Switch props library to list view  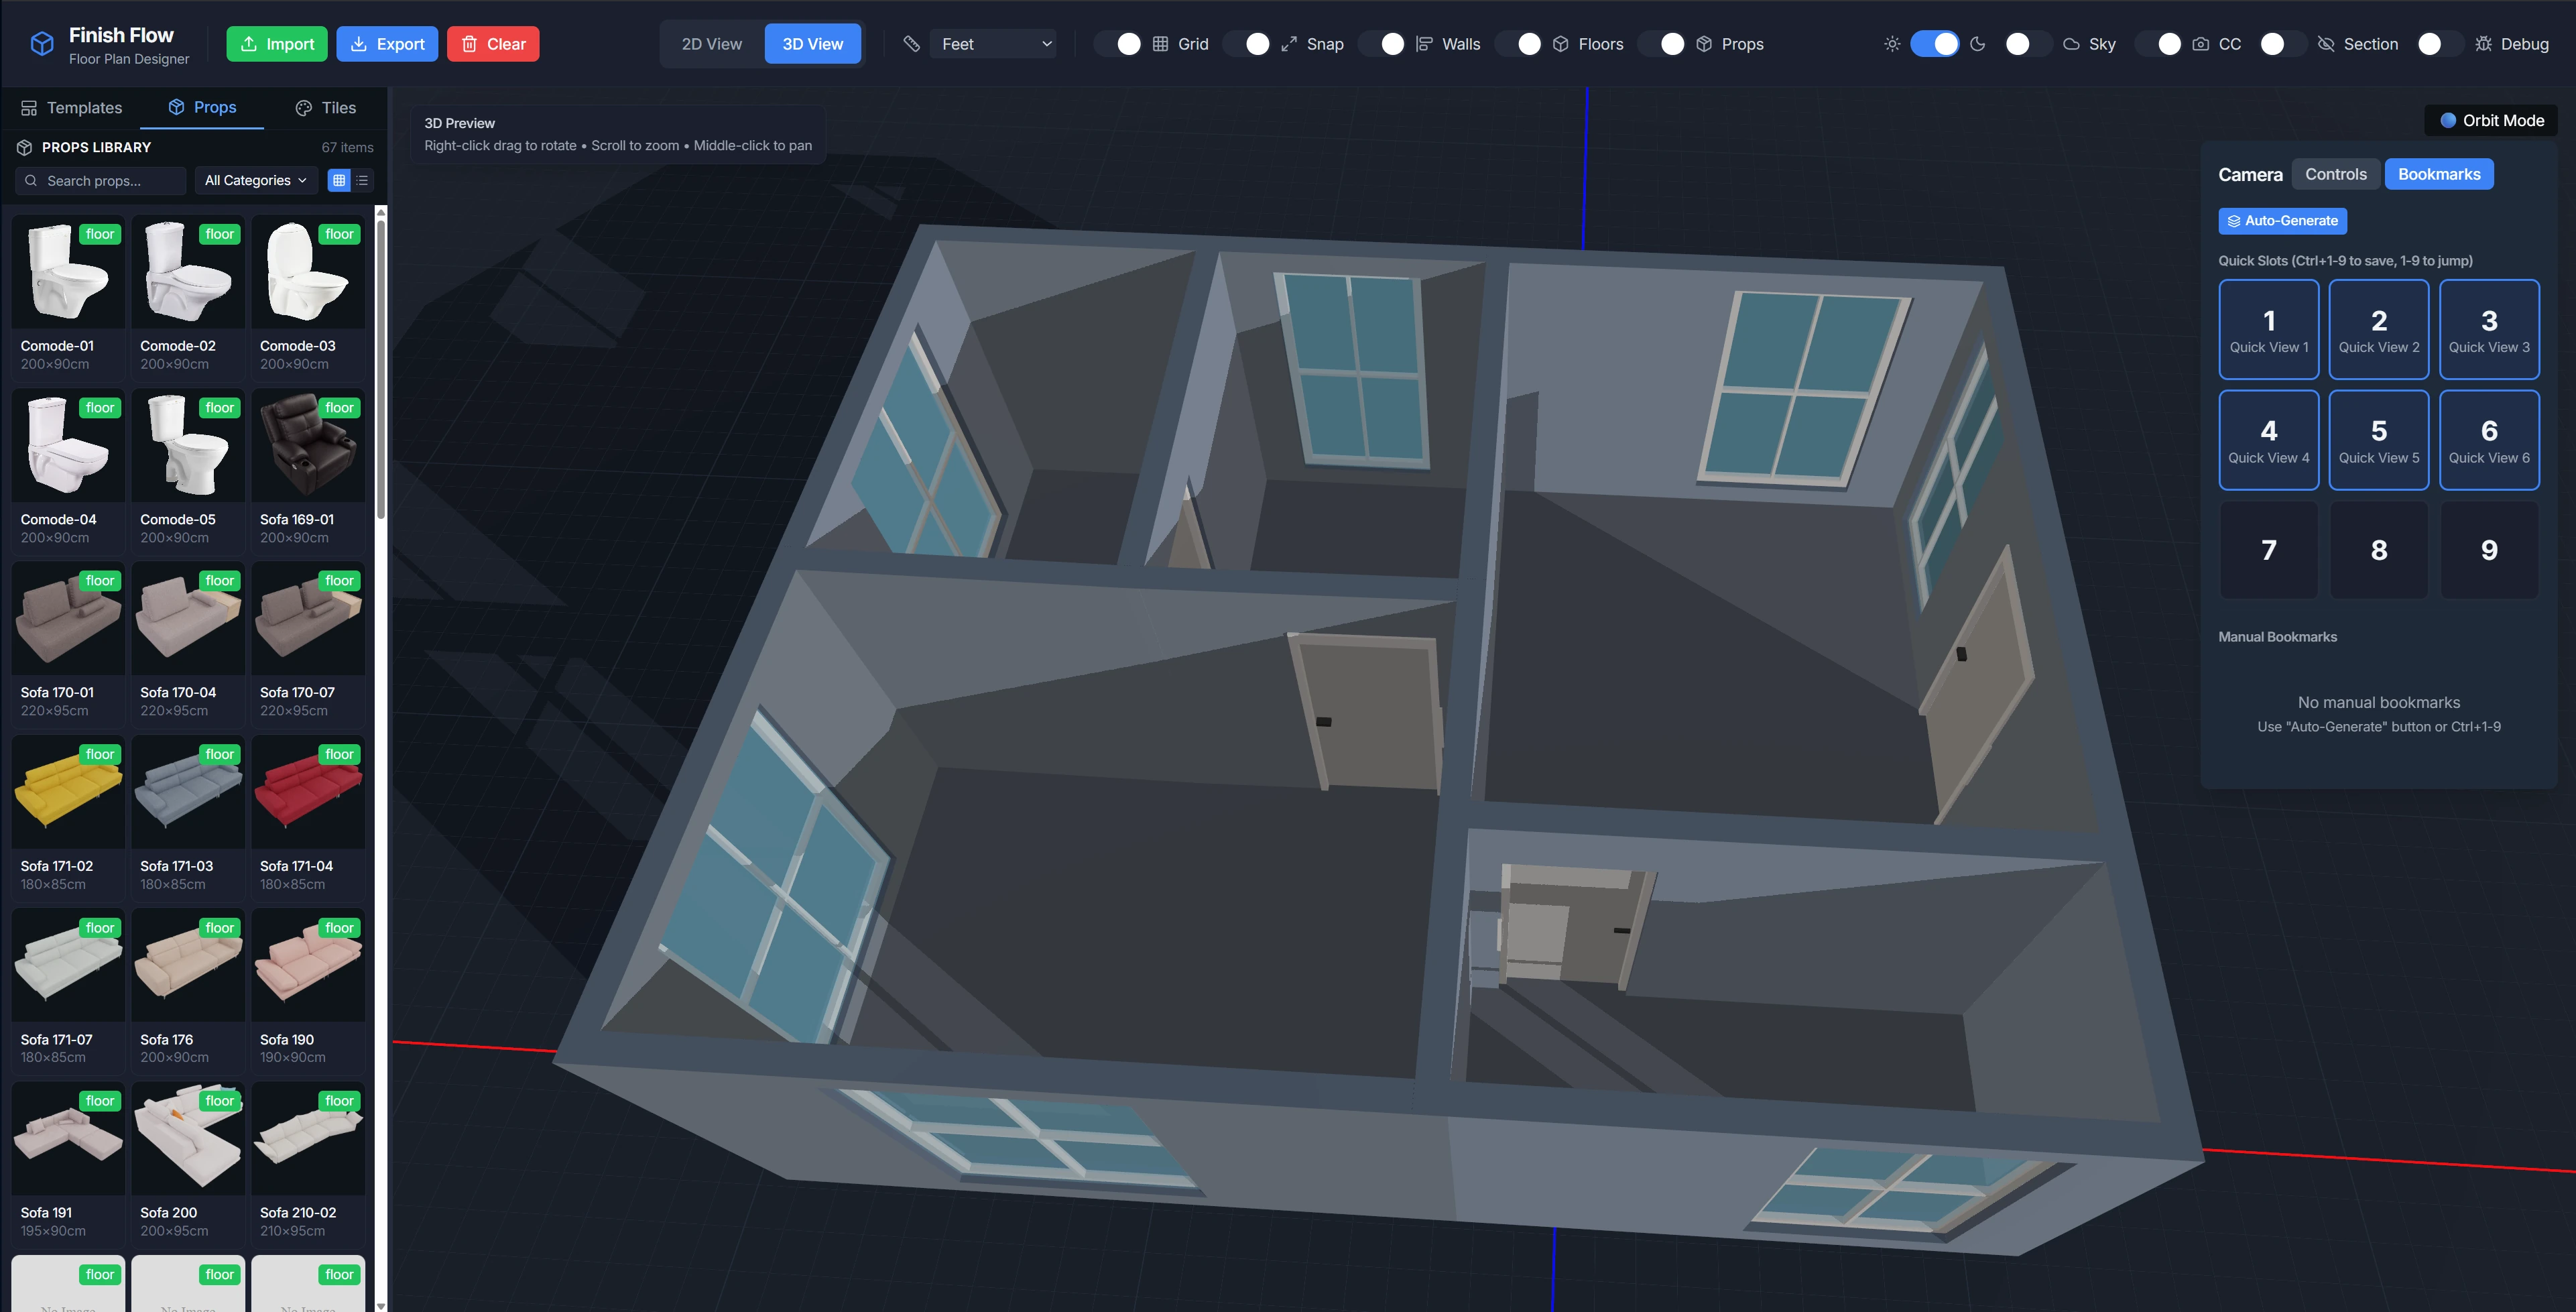coord(362,180)
